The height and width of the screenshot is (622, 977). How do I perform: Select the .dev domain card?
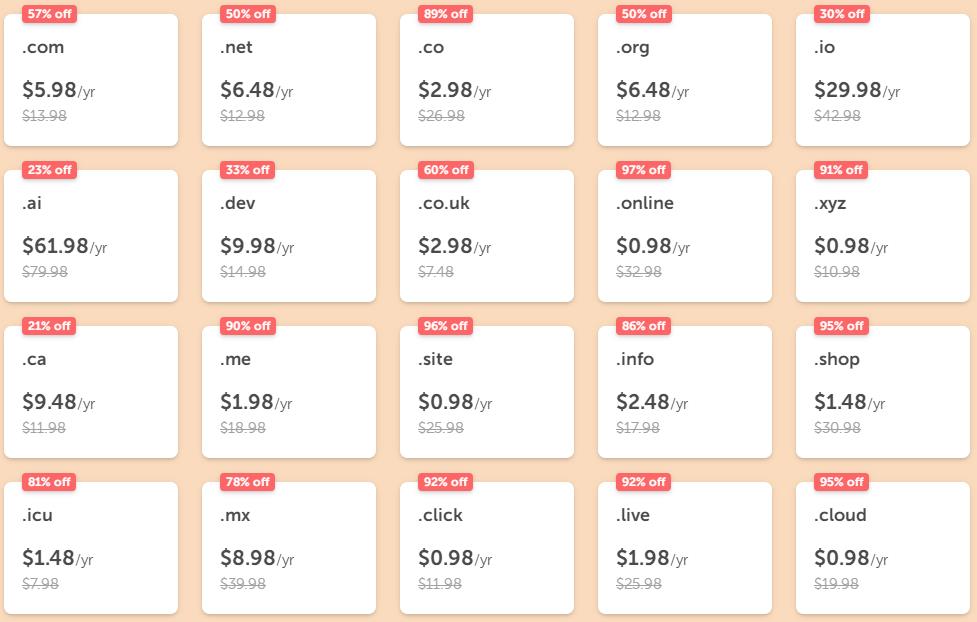[289, 236]
